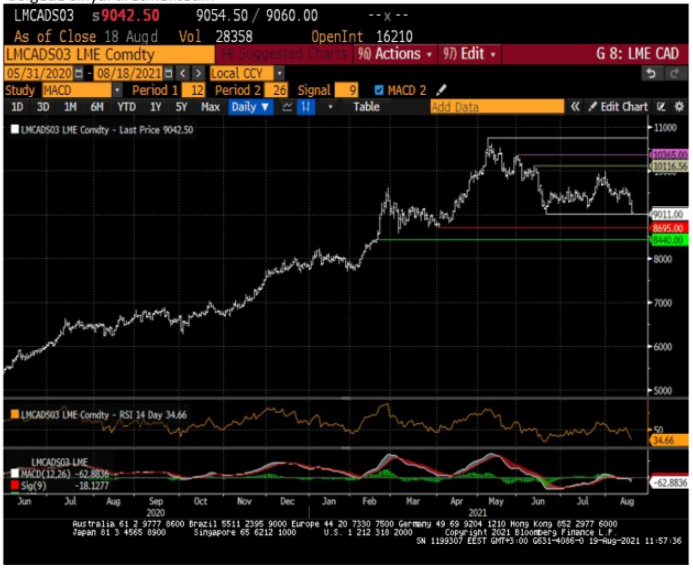Click the Add Data input field
This screenshot has width=693, height=569.
click(497, 107)
